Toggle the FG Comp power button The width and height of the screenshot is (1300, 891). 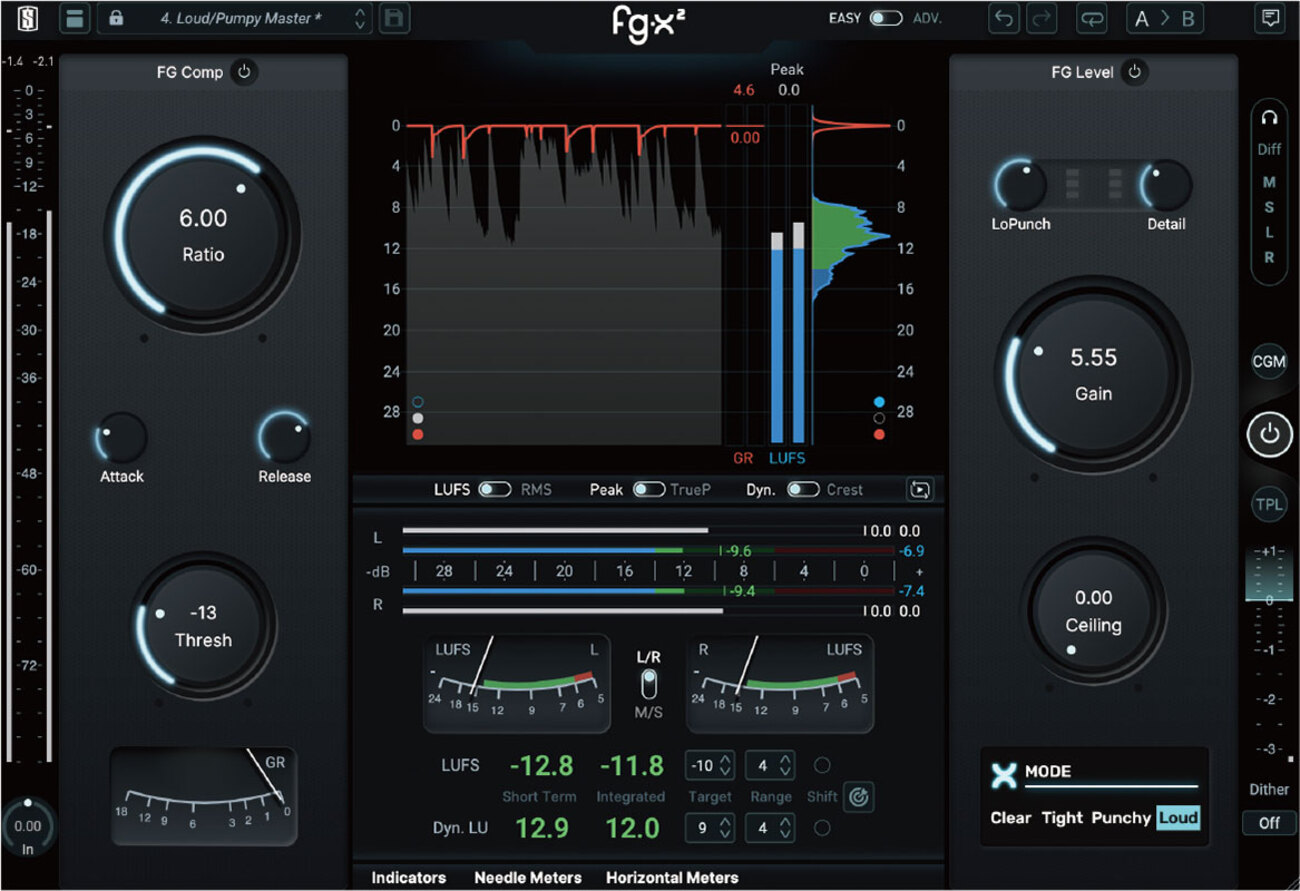pyautogui.click(x=243, y=72)
